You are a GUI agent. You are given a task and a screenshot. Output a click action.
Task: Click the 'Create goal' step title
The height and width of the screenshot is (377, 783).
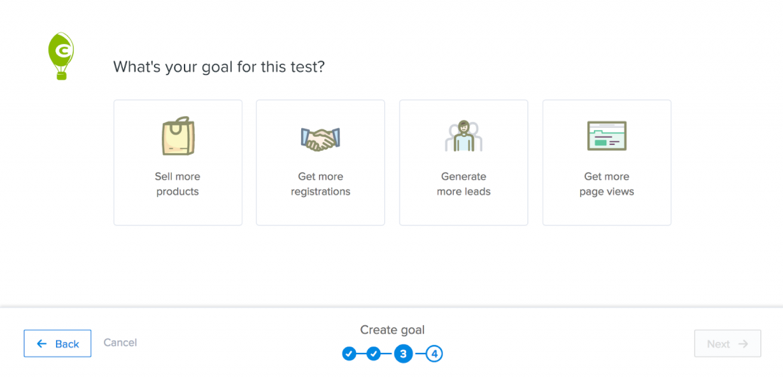pos(392,330)
